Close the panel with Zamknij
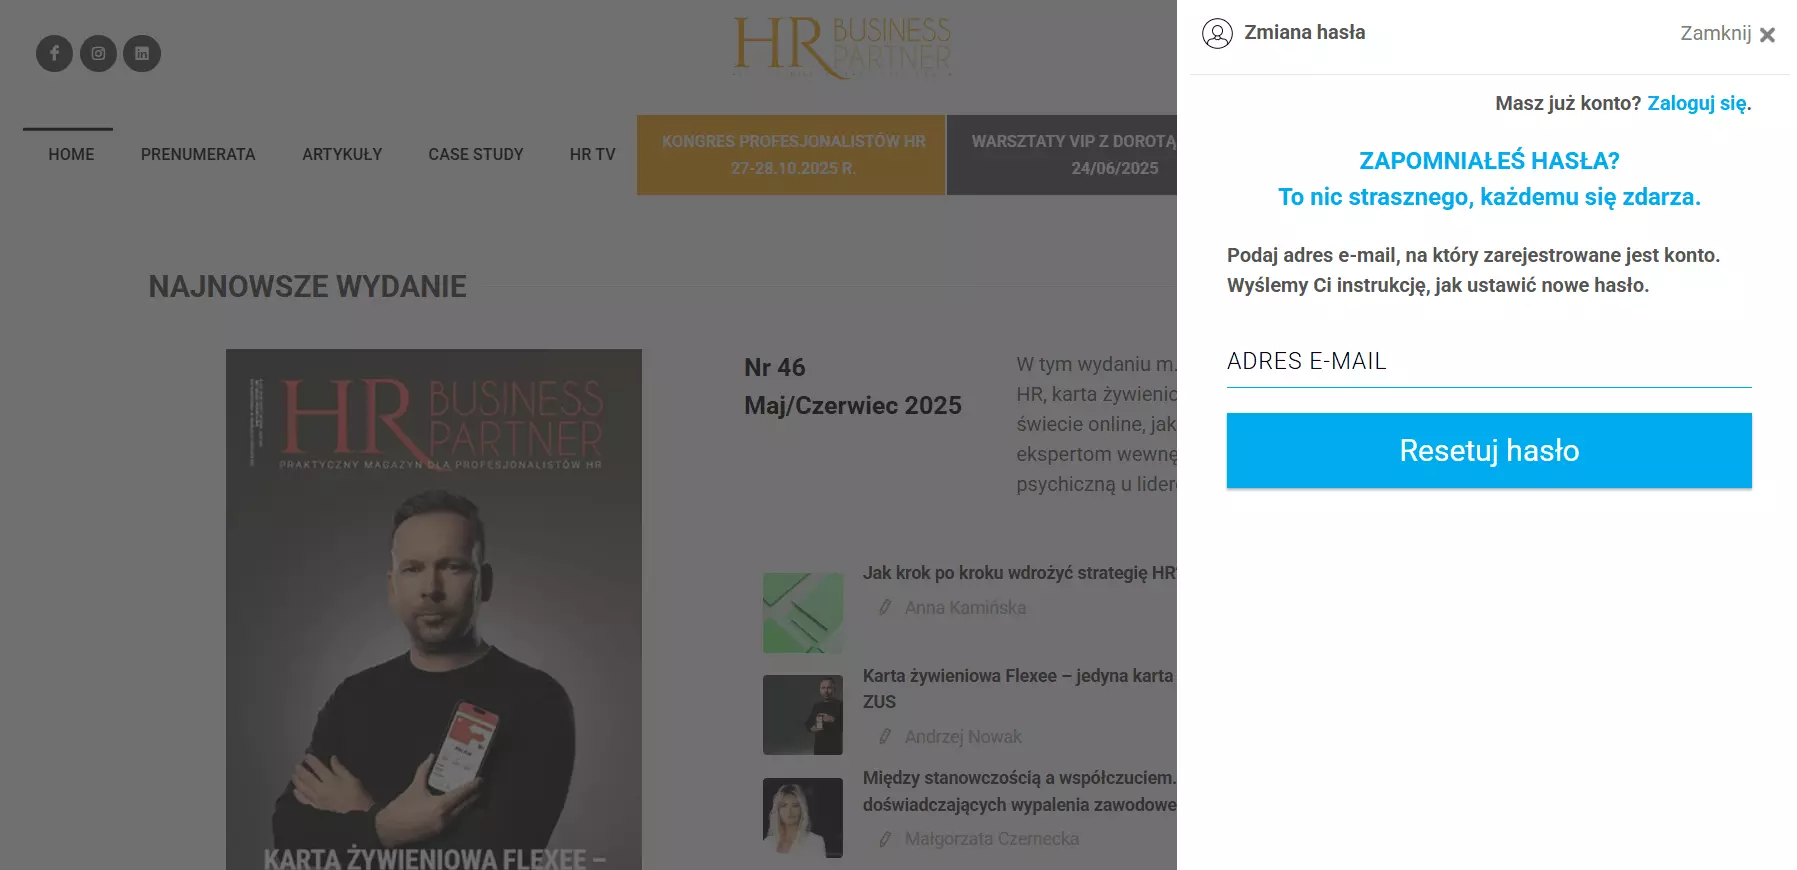The image size is (1797, 870). (1728, 34)
